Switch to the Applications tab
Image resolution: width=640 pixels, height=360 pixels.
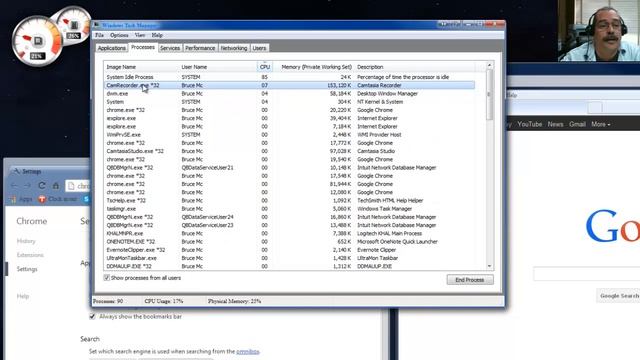(x=112, y=48)
